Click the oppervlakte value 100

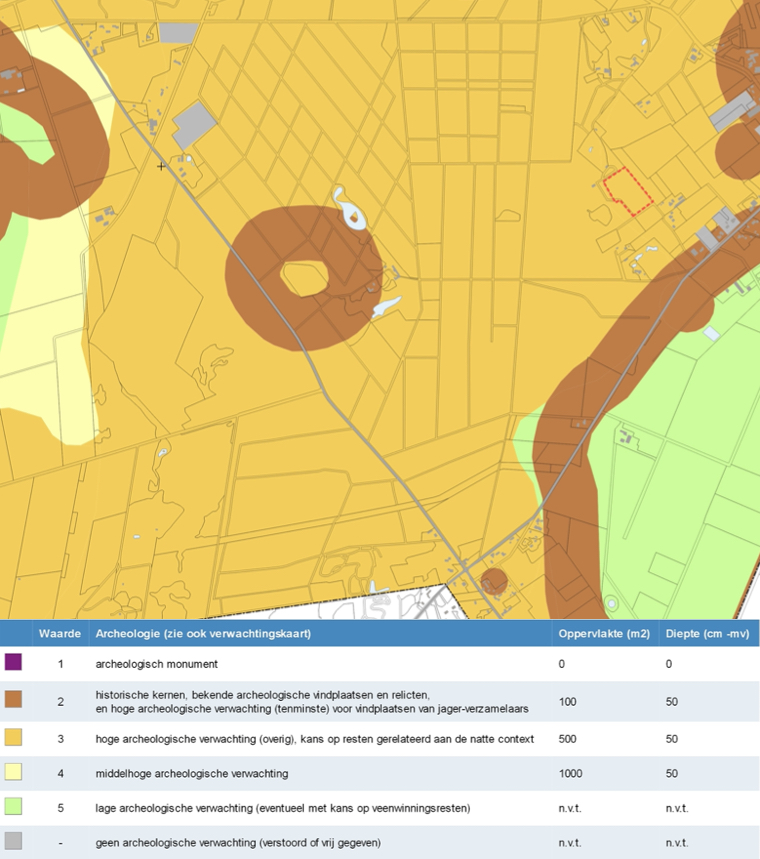click(x=568, y=702)
